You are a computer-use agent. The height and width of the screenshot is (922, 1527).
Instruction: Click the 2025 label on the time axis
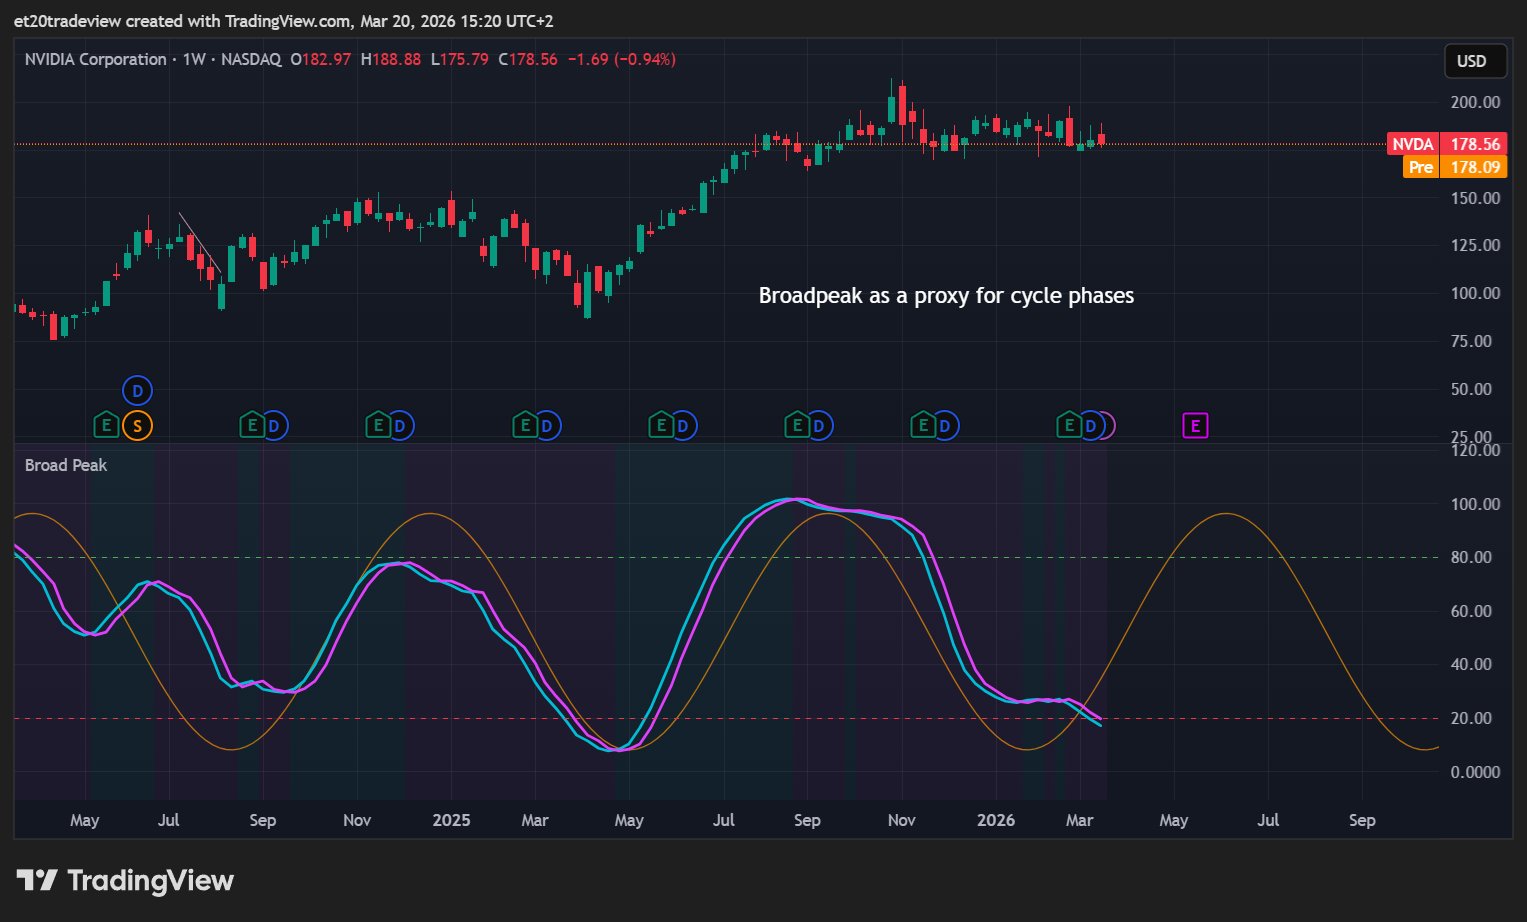coord(451,820)
